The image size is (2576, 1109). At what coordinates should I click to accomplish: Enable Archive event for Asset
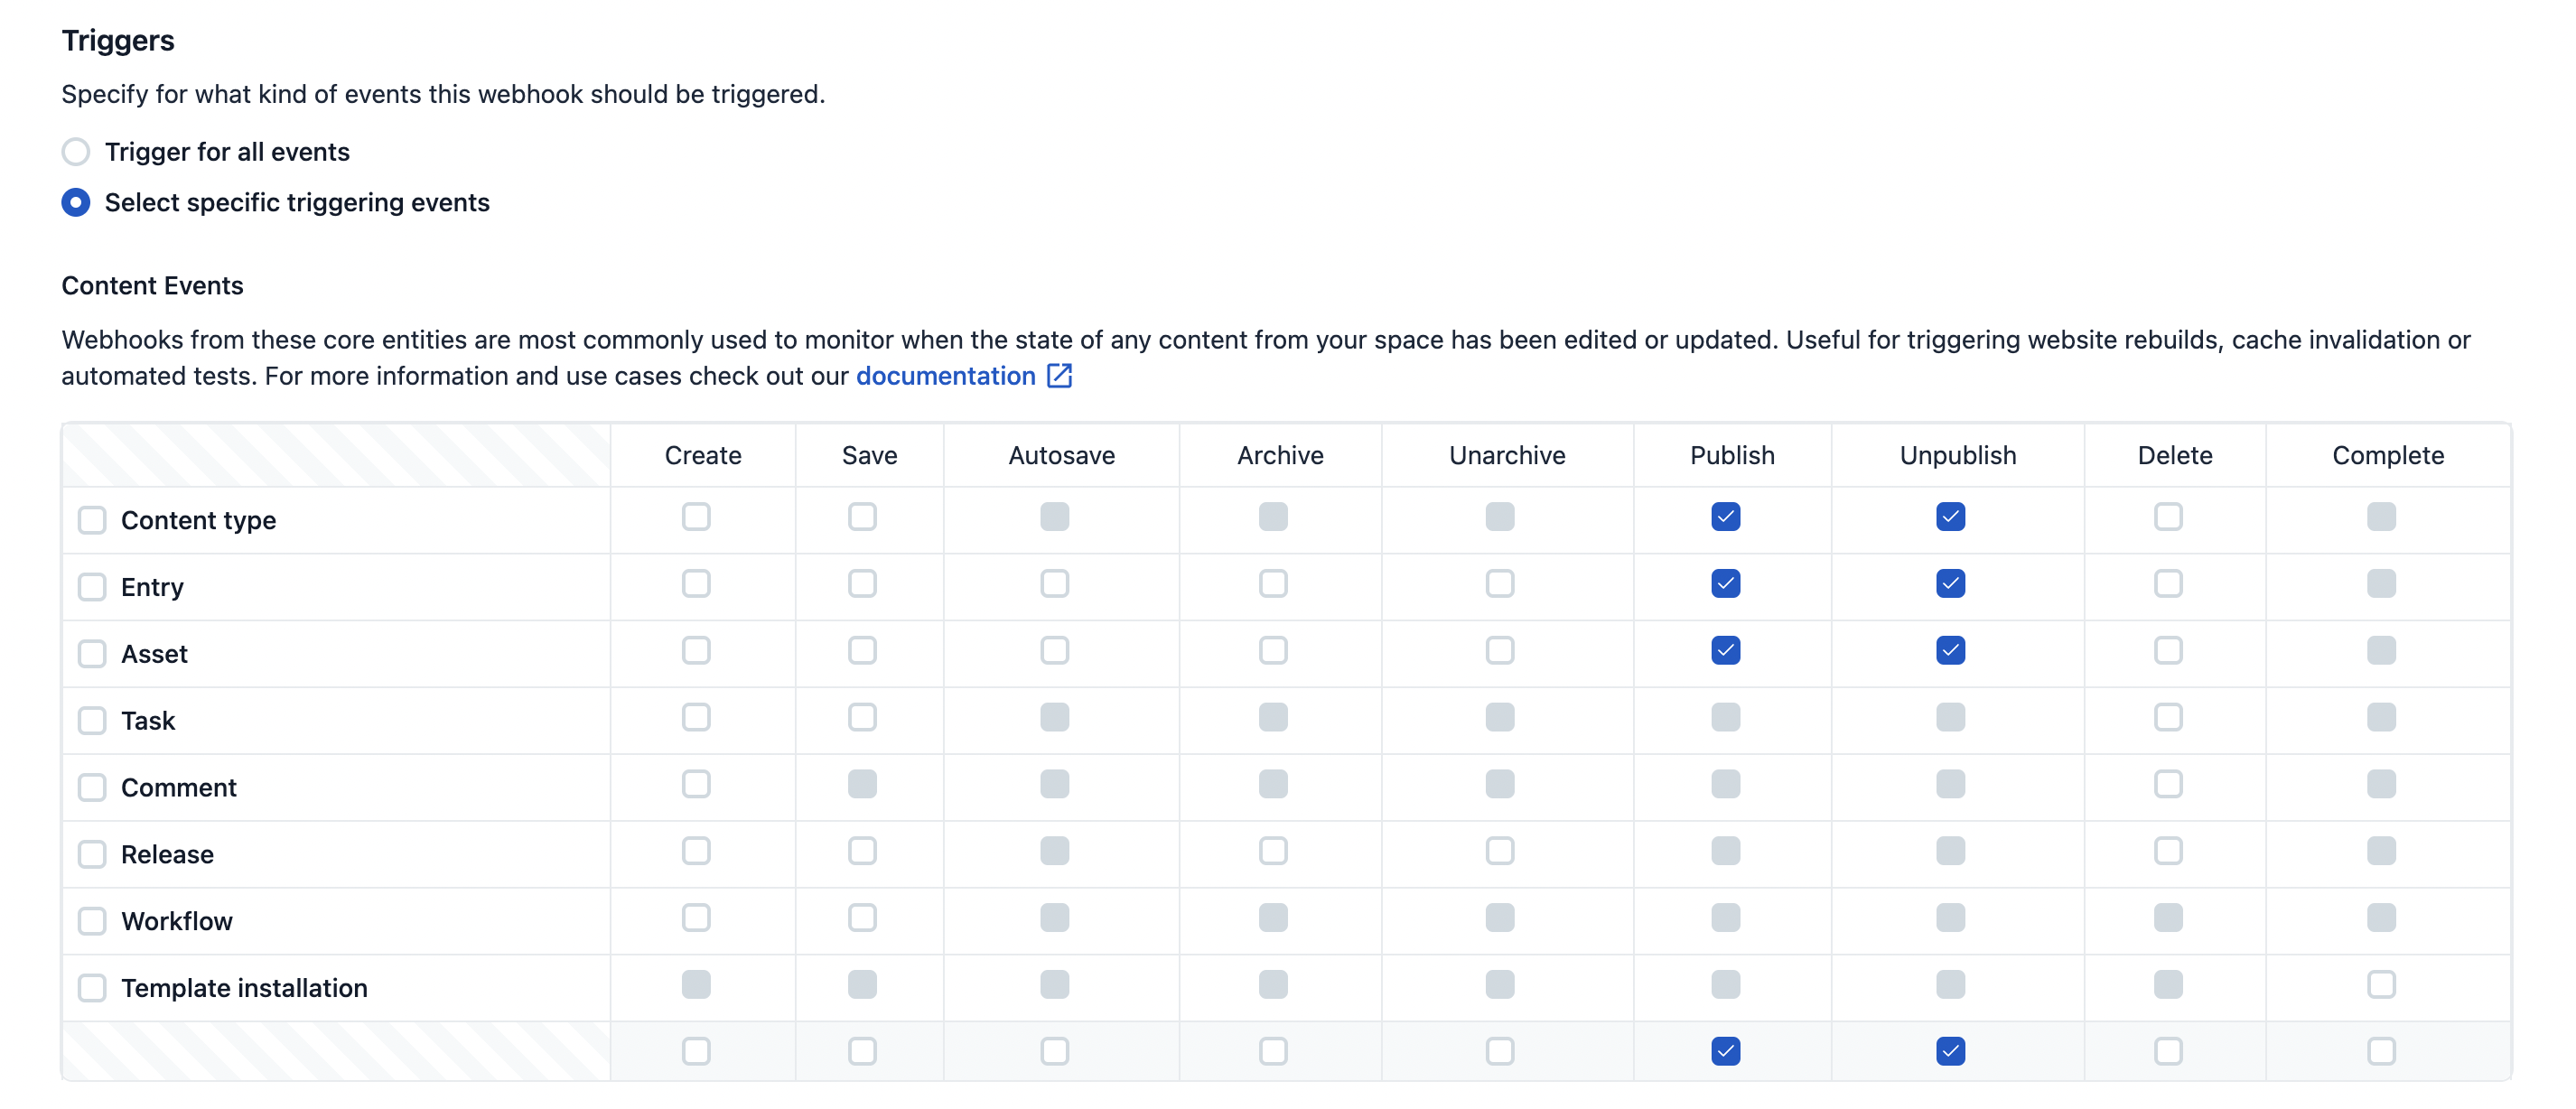(x=1272, y=651)
